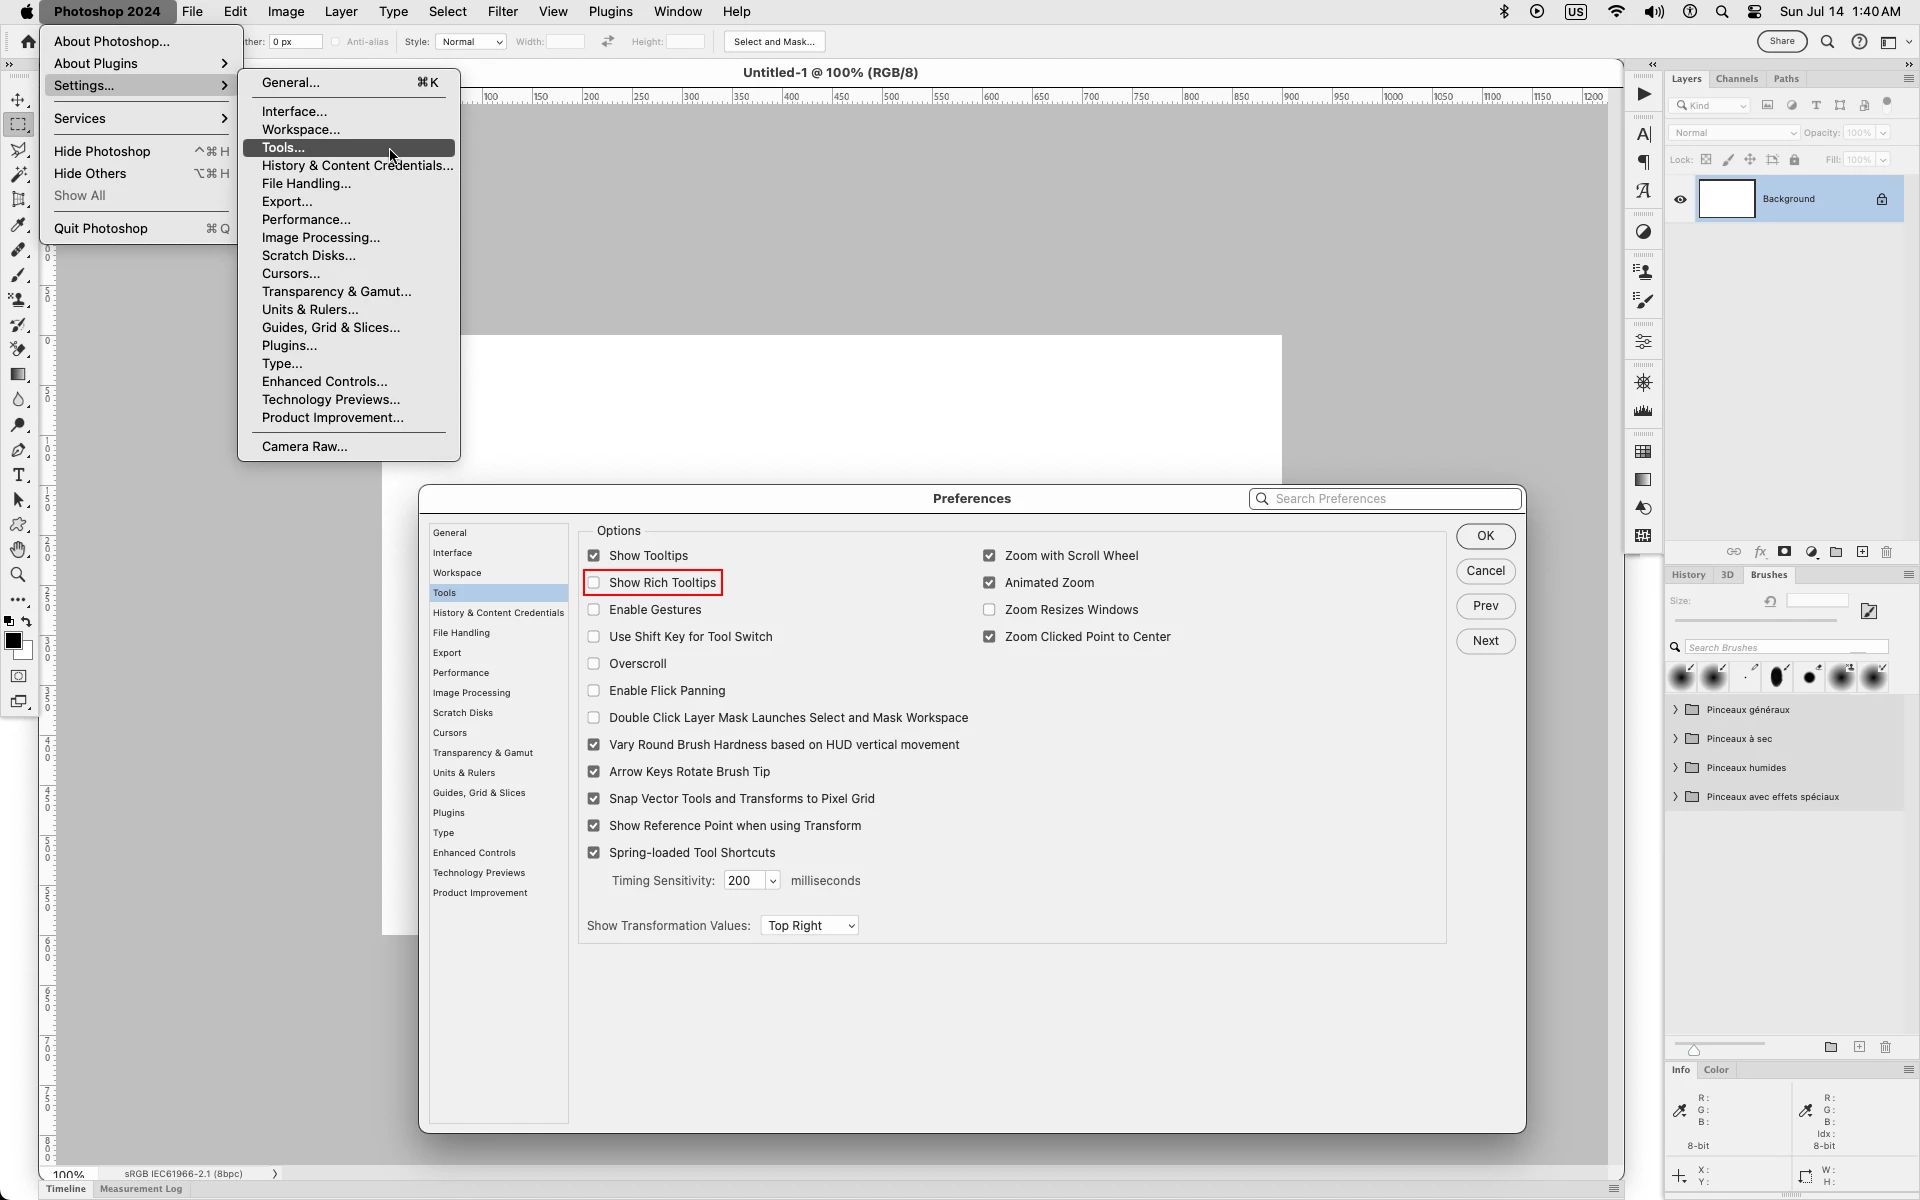Choose Cursors... from the Settings submenu
Image resolution: width=1920 pixels, height=1200 pixels.
pyautogui.click(x=290, y=274)
